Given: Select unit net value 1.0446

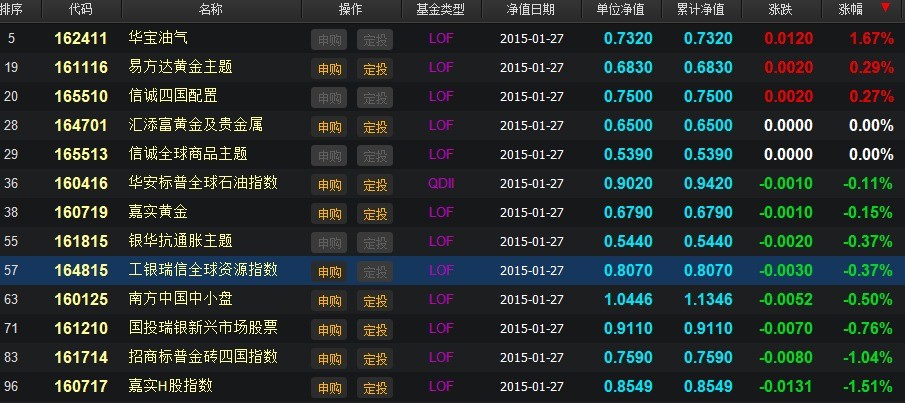Looking at the screenshot, I should coord(628,299).
